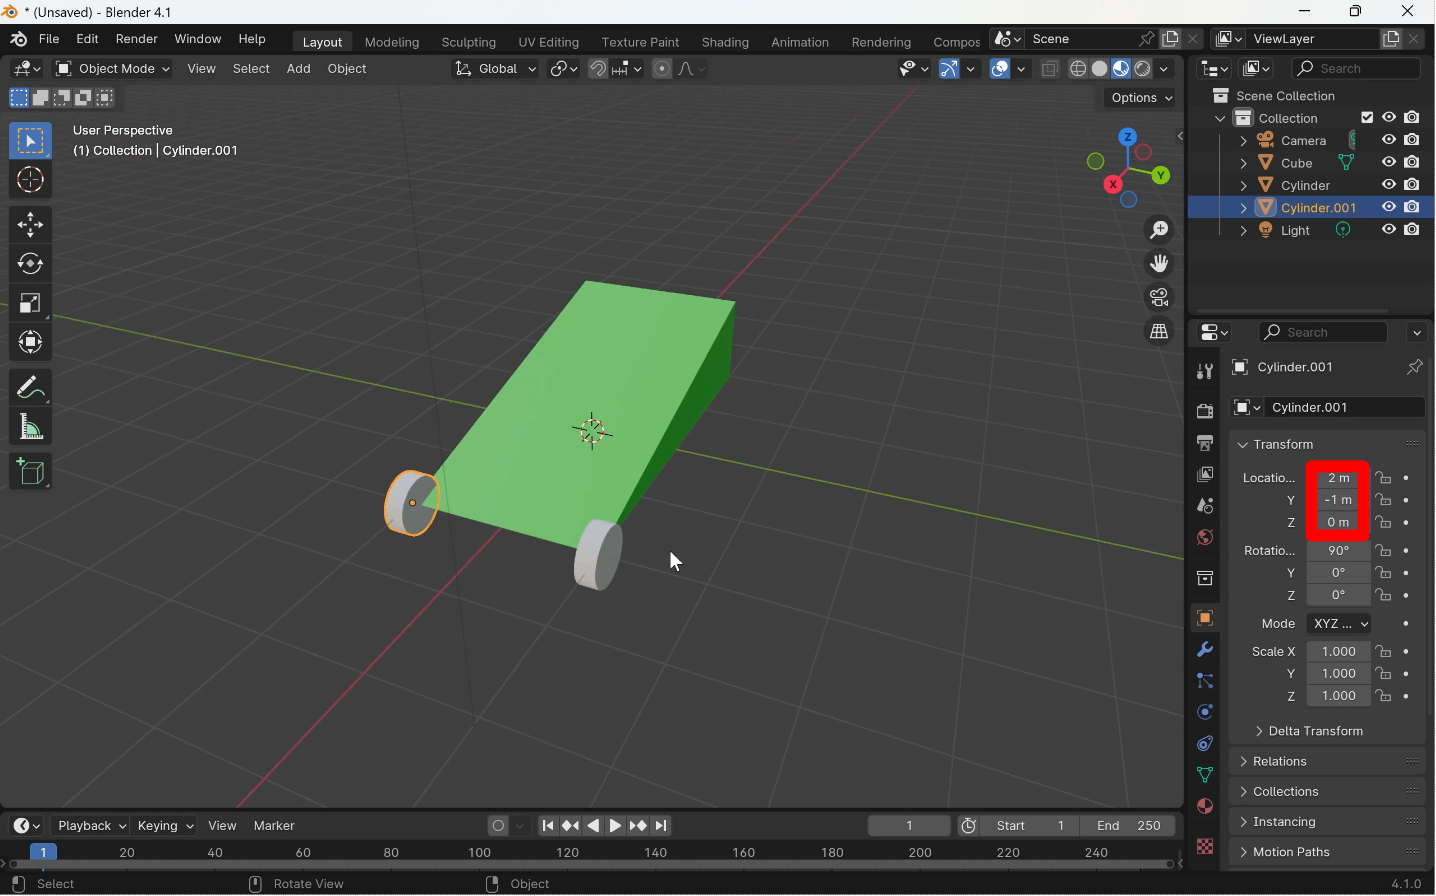Open the File menu
Screen dimensions: 1436x896
49,39
